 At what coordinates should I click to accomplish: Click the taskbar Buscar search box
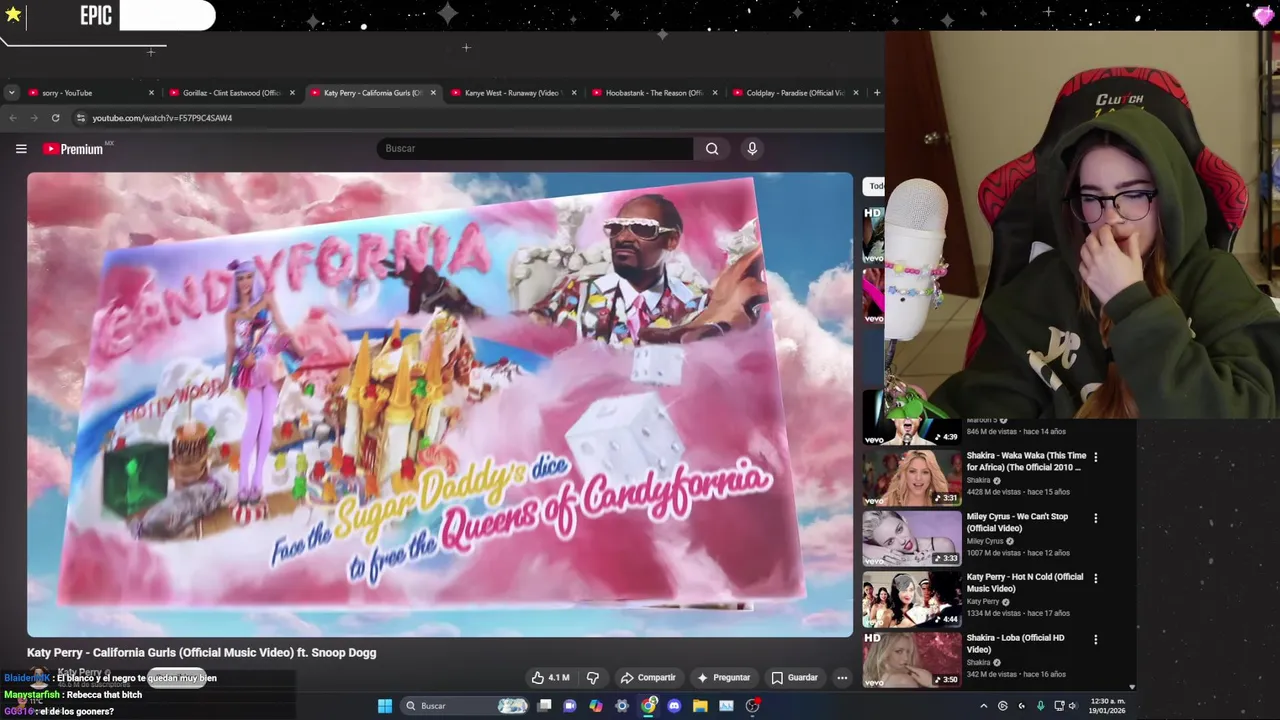(x=465, y=706)
